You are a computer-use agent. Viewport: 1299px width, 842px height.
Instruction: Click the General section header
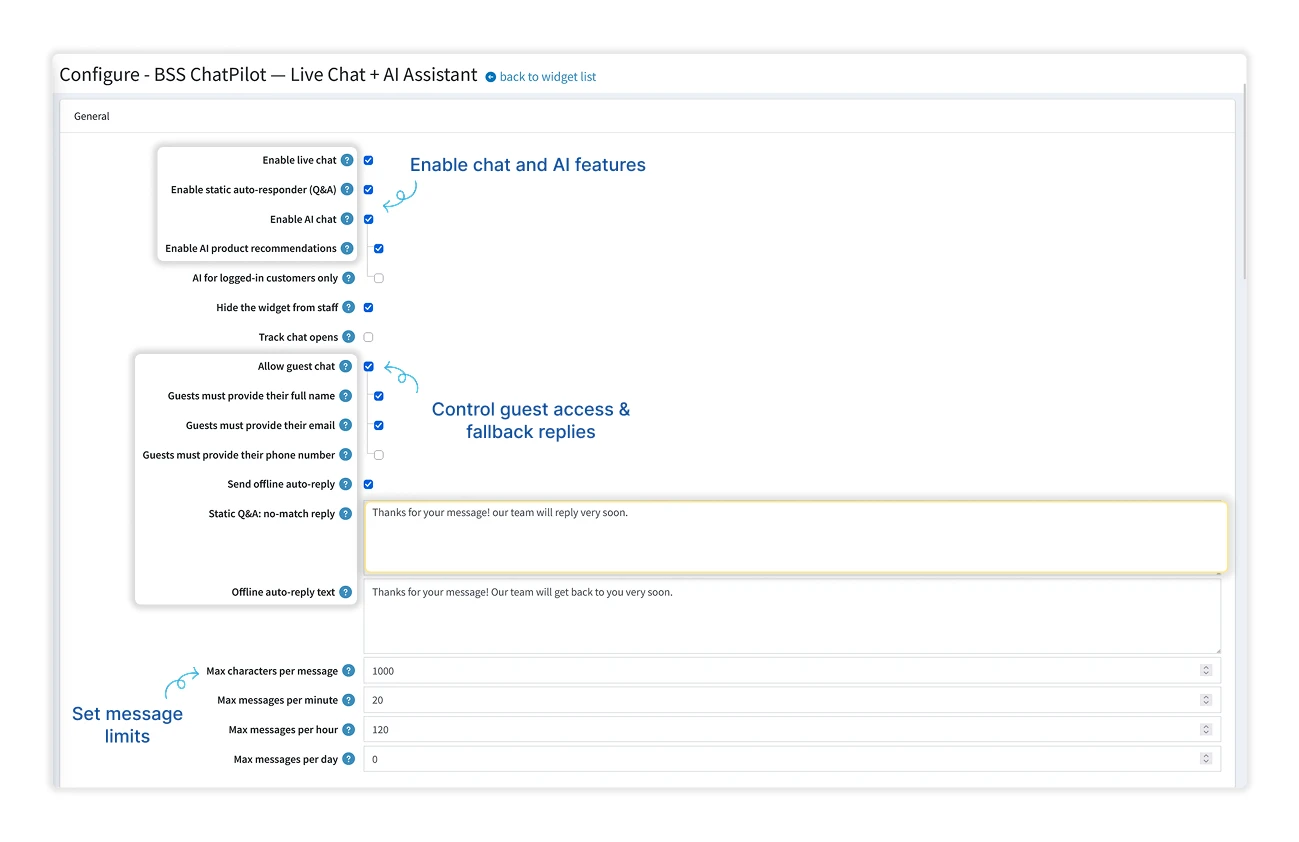click(92, 116)
